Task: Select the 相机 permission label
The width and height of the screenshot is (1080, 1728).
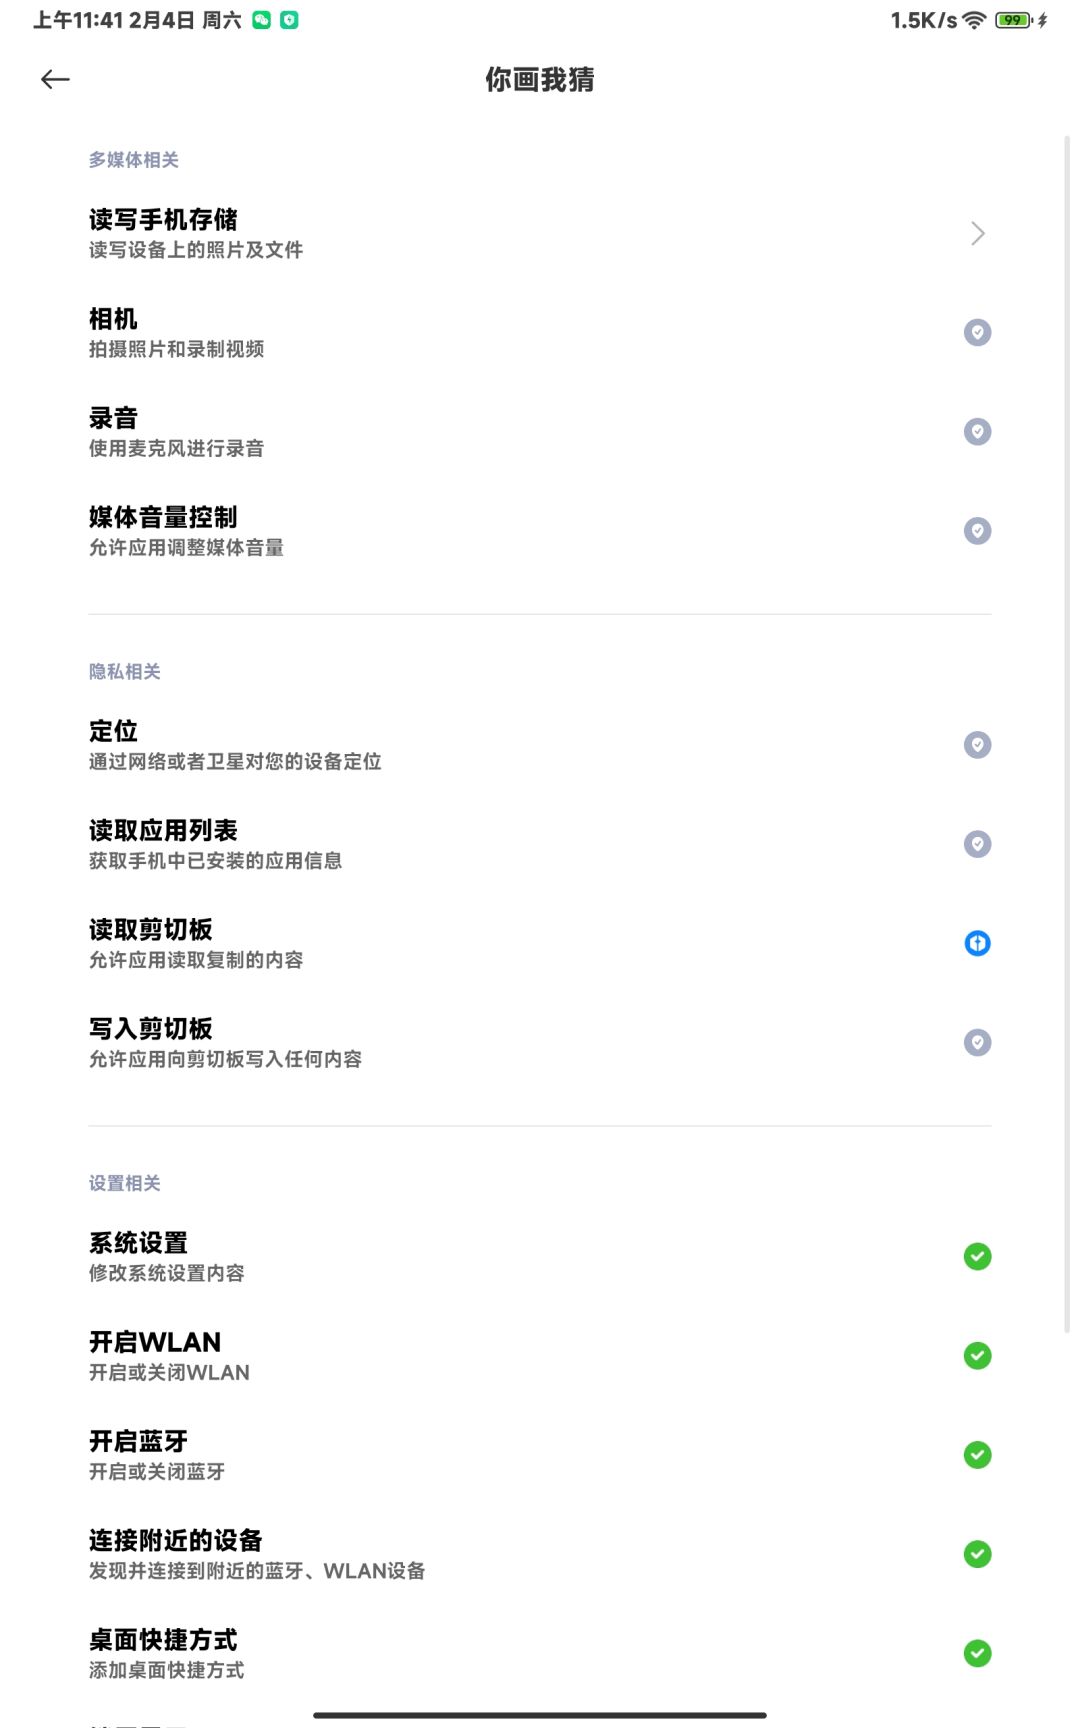Action: [x=113, y=319]
